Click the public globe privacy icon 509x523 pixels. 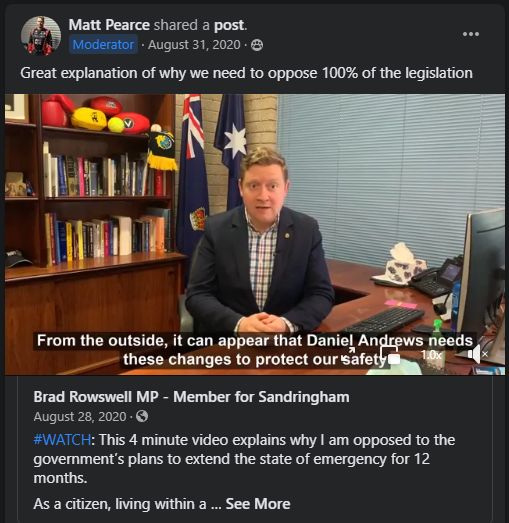[142, 416]
